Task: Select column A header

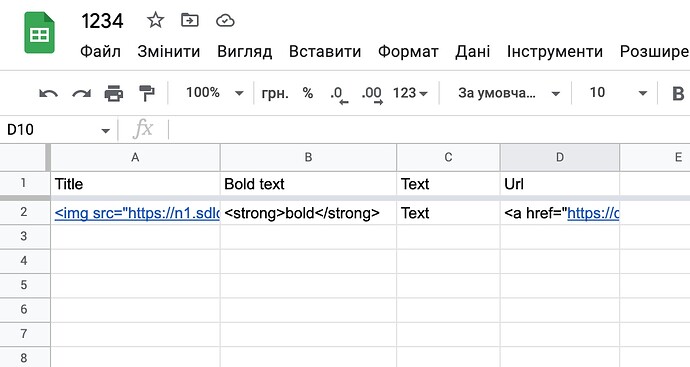Action: coord(135,158)
